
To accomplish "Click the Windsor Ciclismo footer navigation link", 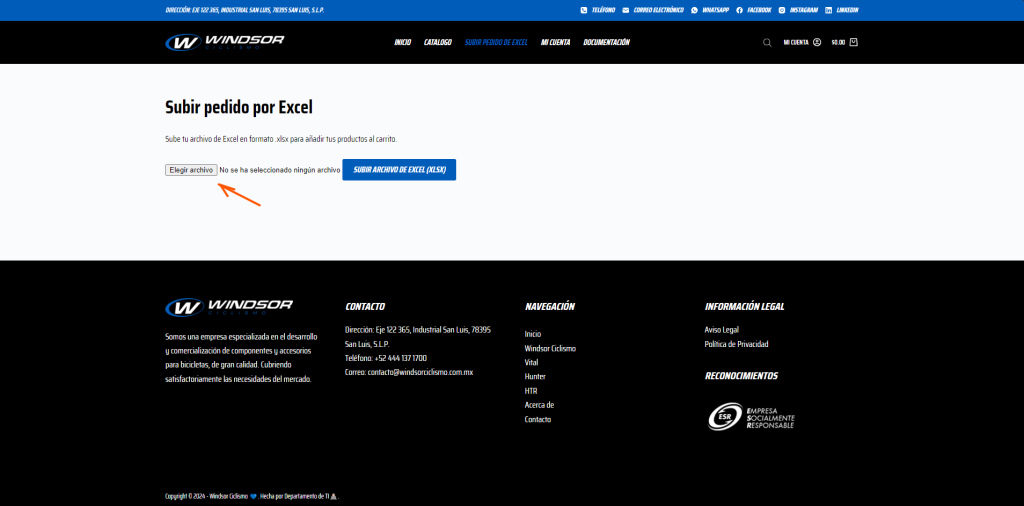I will point(550,348).
